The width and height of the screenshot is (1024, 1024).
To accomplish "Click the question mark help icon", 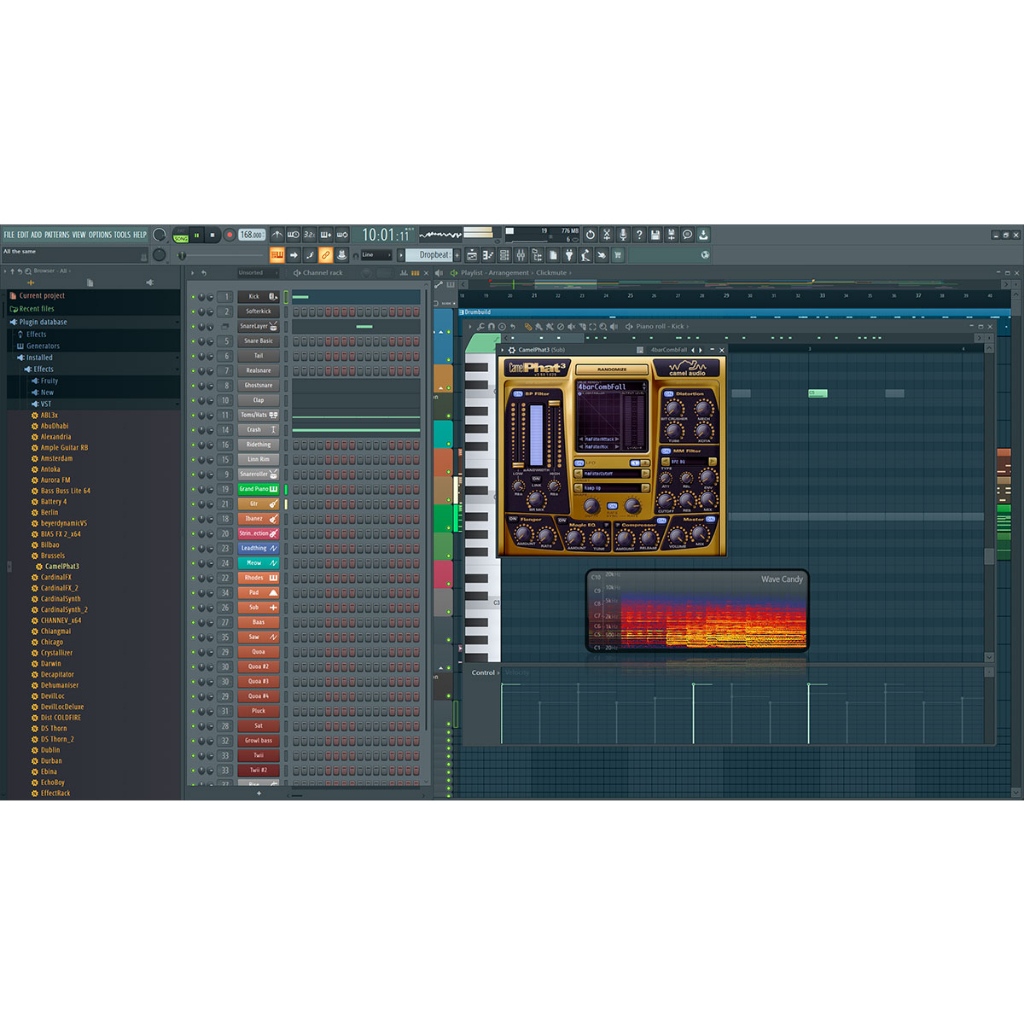I will [x=639, y=234].
